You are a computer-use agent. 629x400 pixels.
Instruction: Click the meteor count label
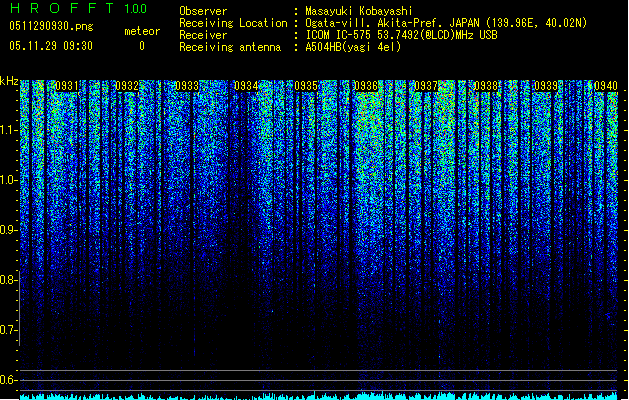pos(142,31)
